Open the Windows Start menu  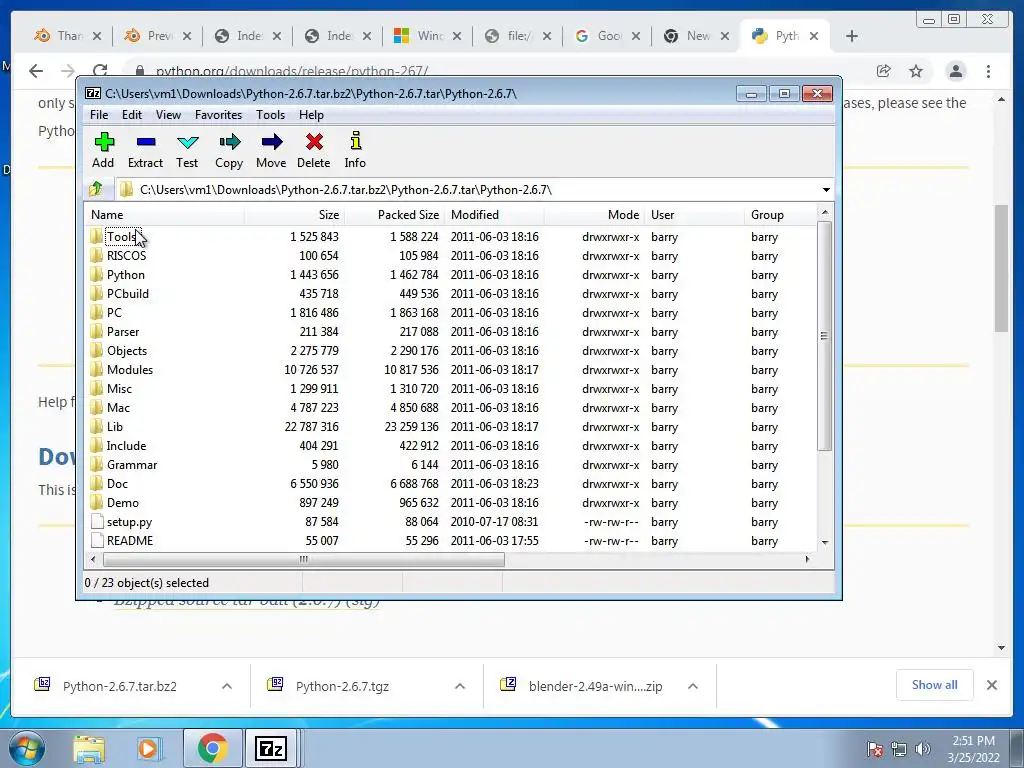tap(26, 748)
